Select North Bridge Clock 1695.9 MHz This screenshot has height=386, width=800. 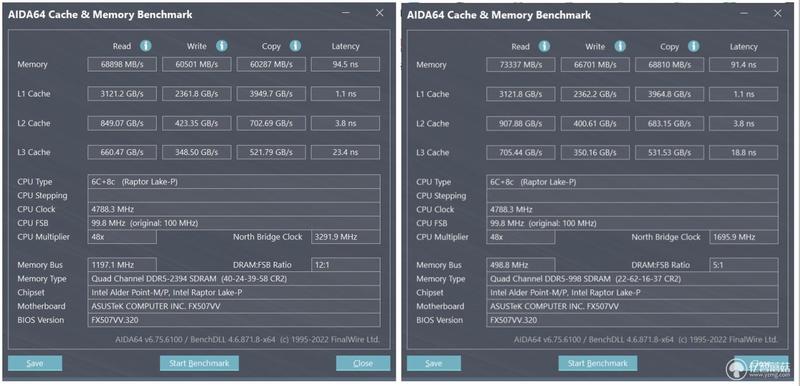click(x=744, y=237)
